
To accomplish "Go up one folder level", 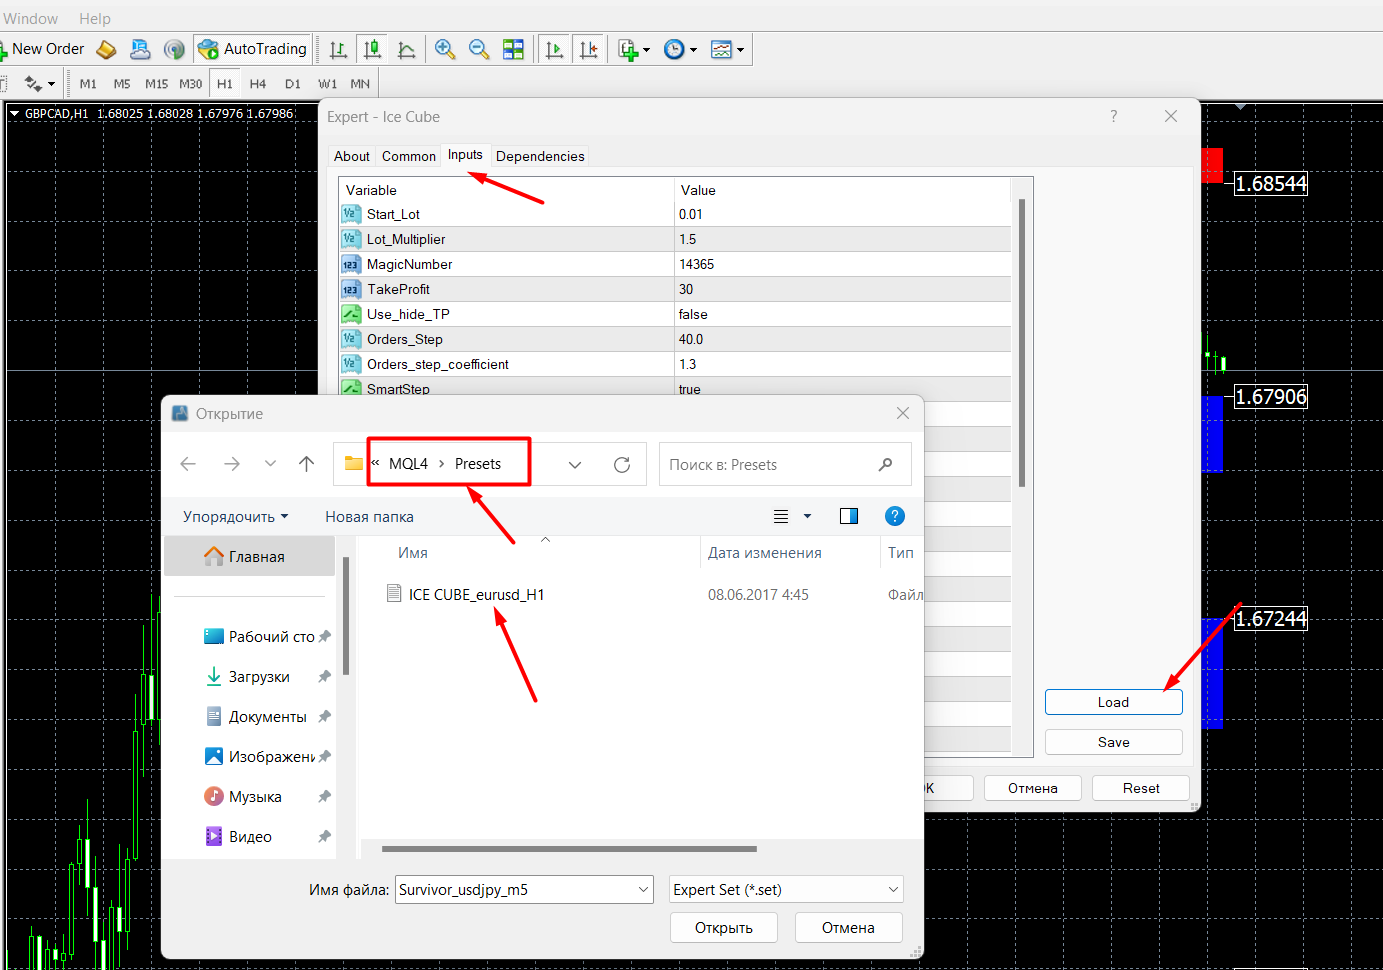I will 307,464.
